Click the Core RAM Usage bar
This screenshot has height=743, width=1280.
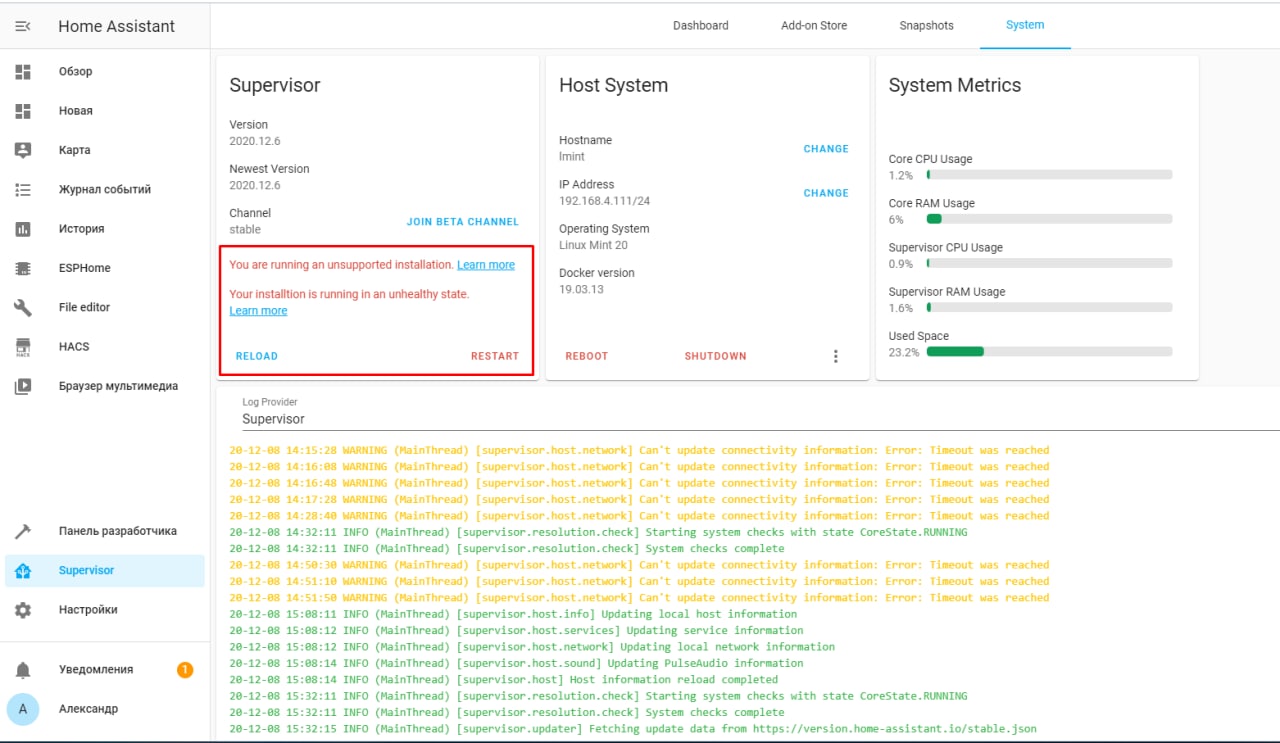pyautogui.click(x=1049, y=219)
